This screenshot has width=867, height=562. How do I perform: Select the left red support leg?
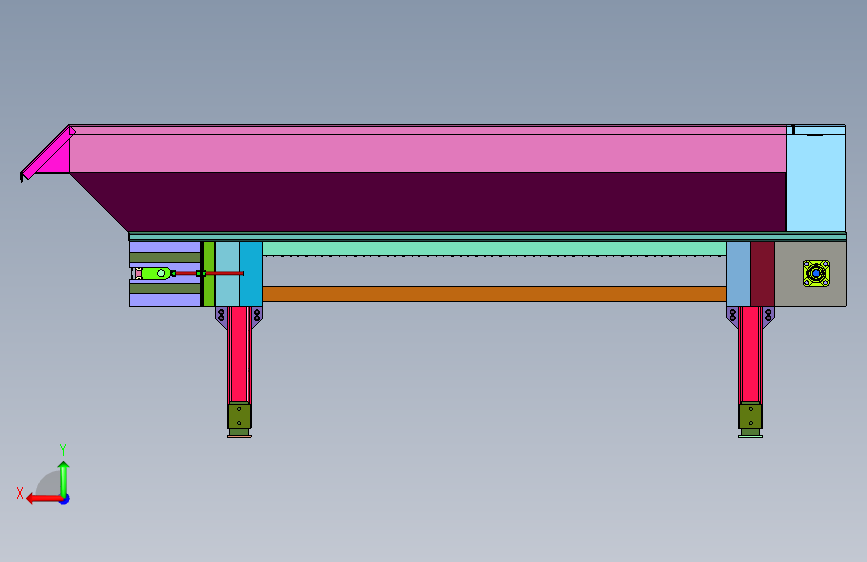point(239,355)
